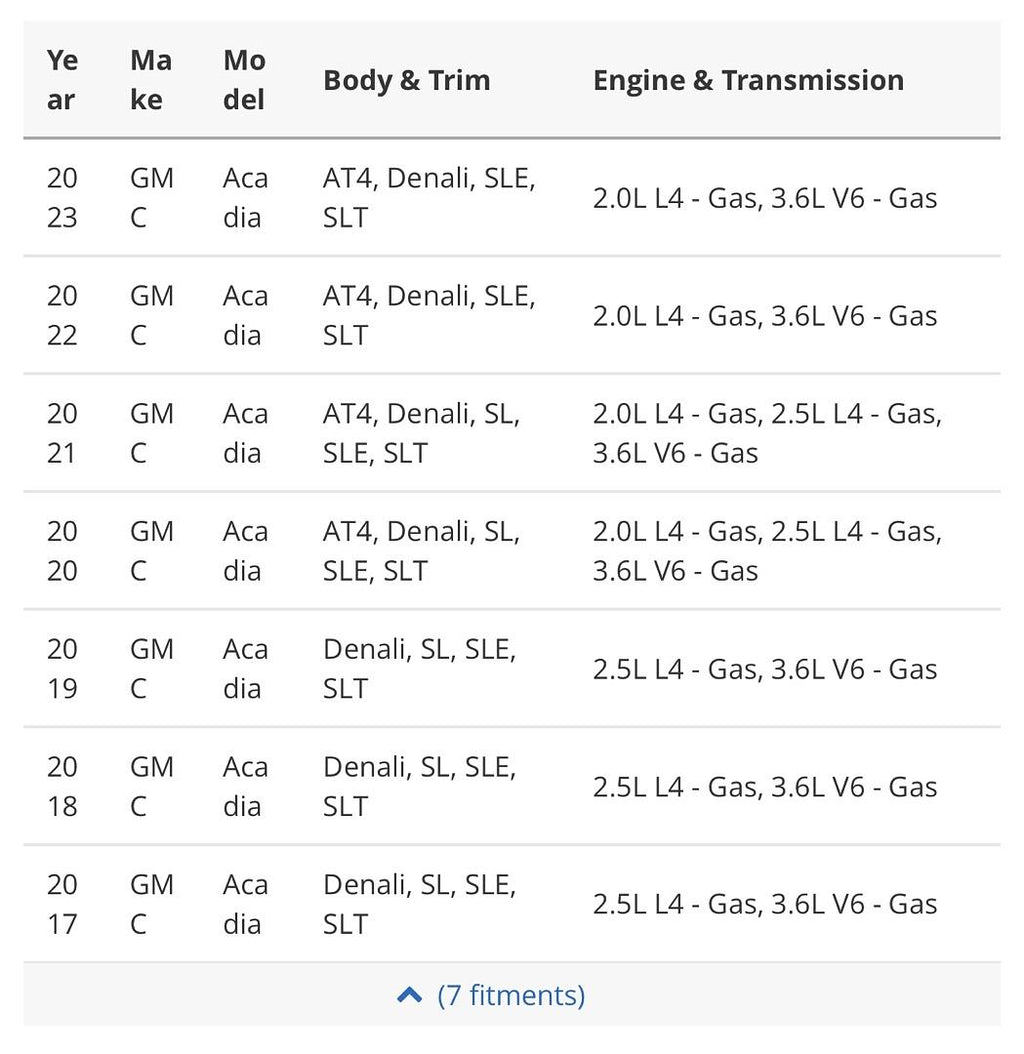The height and width of the screenshot is (1054, 1024).
Task: Click the 2021 row engine list with 2.5L L4
Action: coord(767,433)
